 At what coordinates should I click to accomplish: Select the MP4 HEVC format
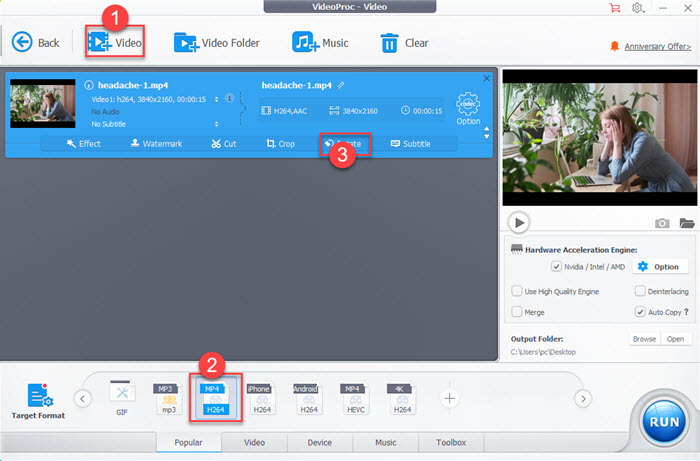355,398
